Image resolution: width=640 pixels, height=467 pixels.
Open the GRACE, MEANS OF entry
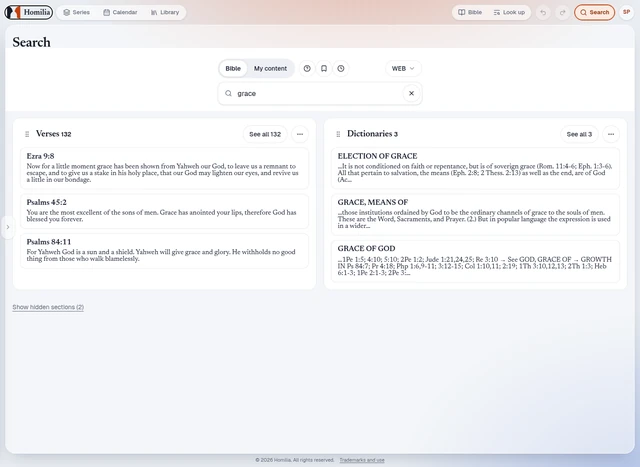tap(476, 214)
